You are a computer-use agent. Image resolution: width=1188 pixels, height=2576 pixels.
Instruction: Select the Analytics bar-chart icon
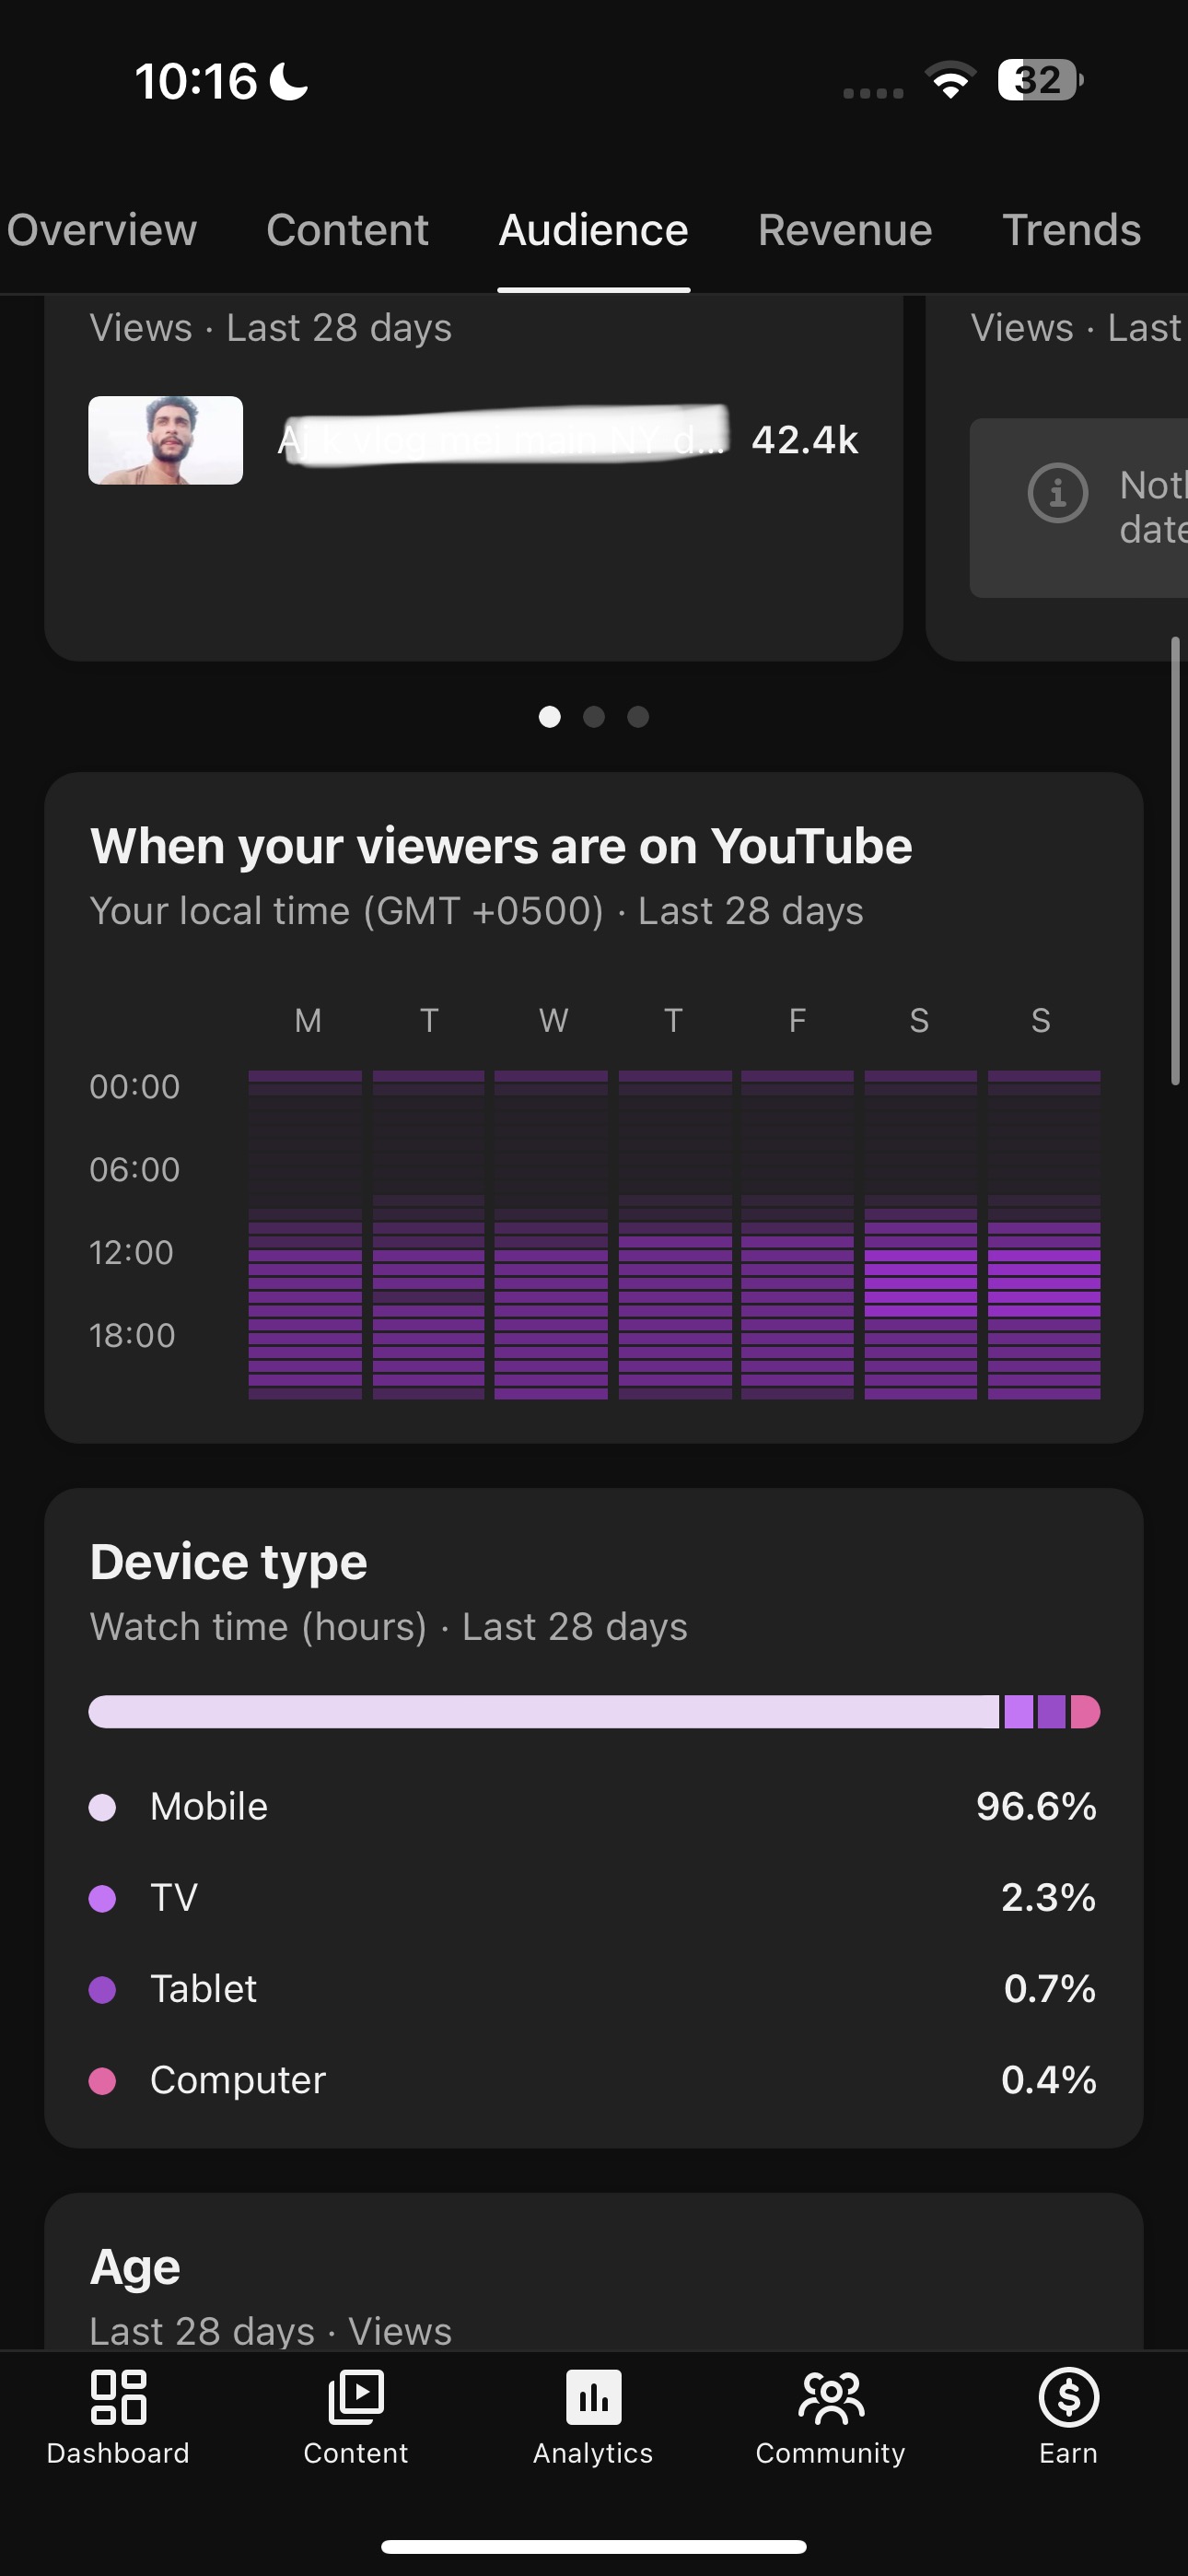593,2397
